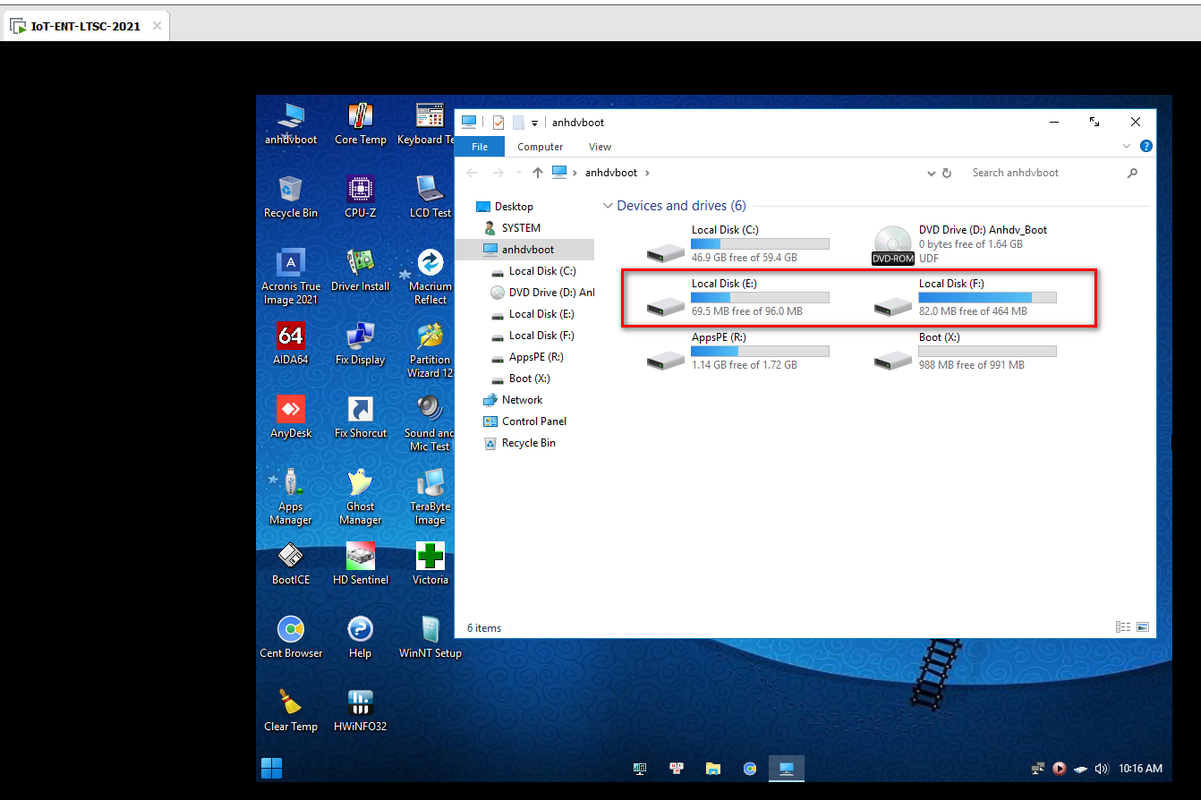Viewport: 1201px width, 800px height.
Task: Click the volume speaker icon in tray
Action: [x=1101, y=769]
